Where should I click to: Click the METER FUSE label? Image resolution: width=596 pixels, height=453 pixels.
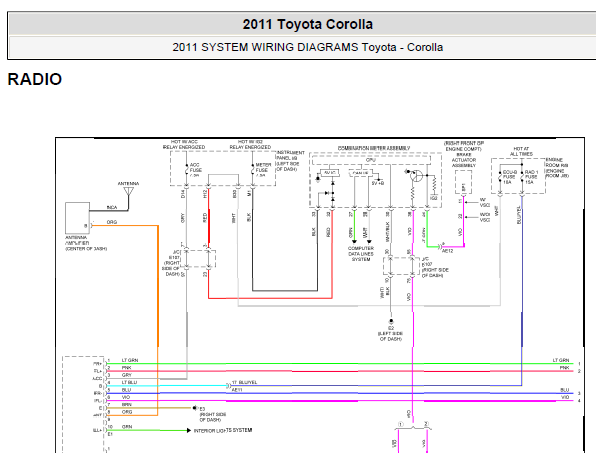point(263,170)
